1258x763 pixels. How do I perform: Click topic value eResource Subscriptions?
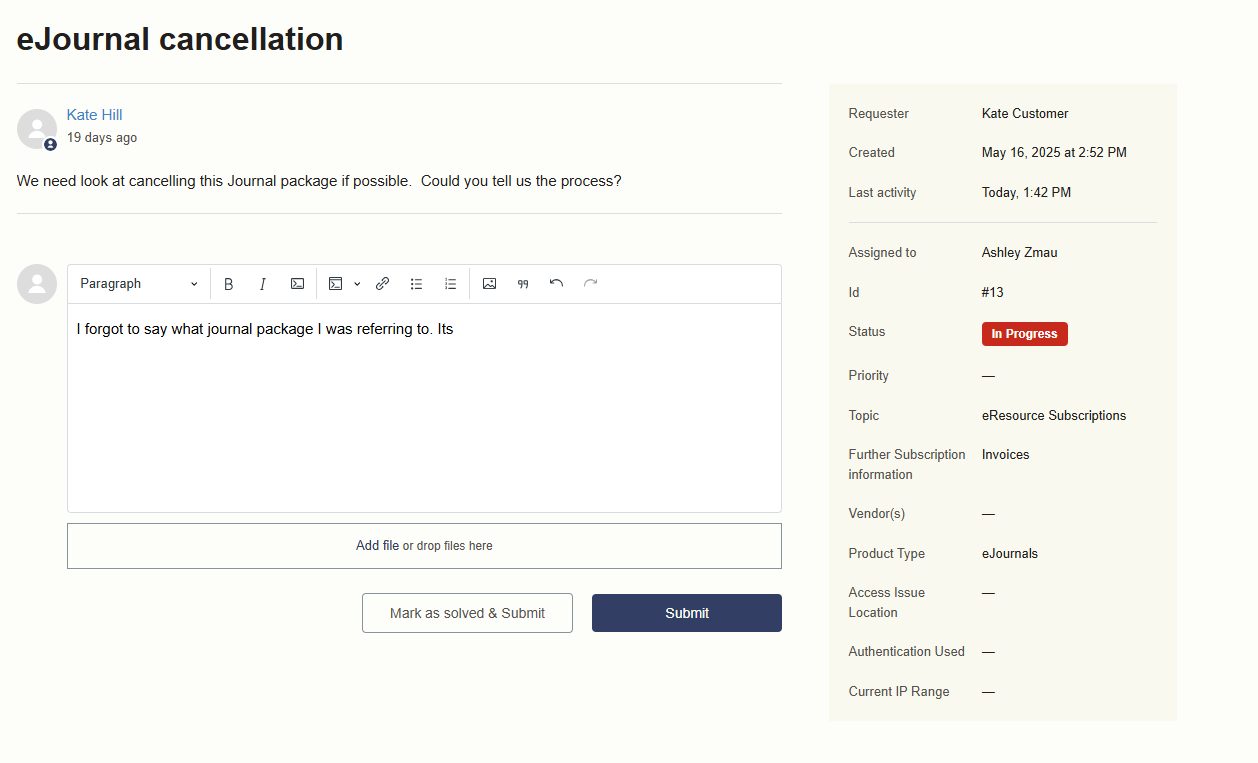(1054, 416)
